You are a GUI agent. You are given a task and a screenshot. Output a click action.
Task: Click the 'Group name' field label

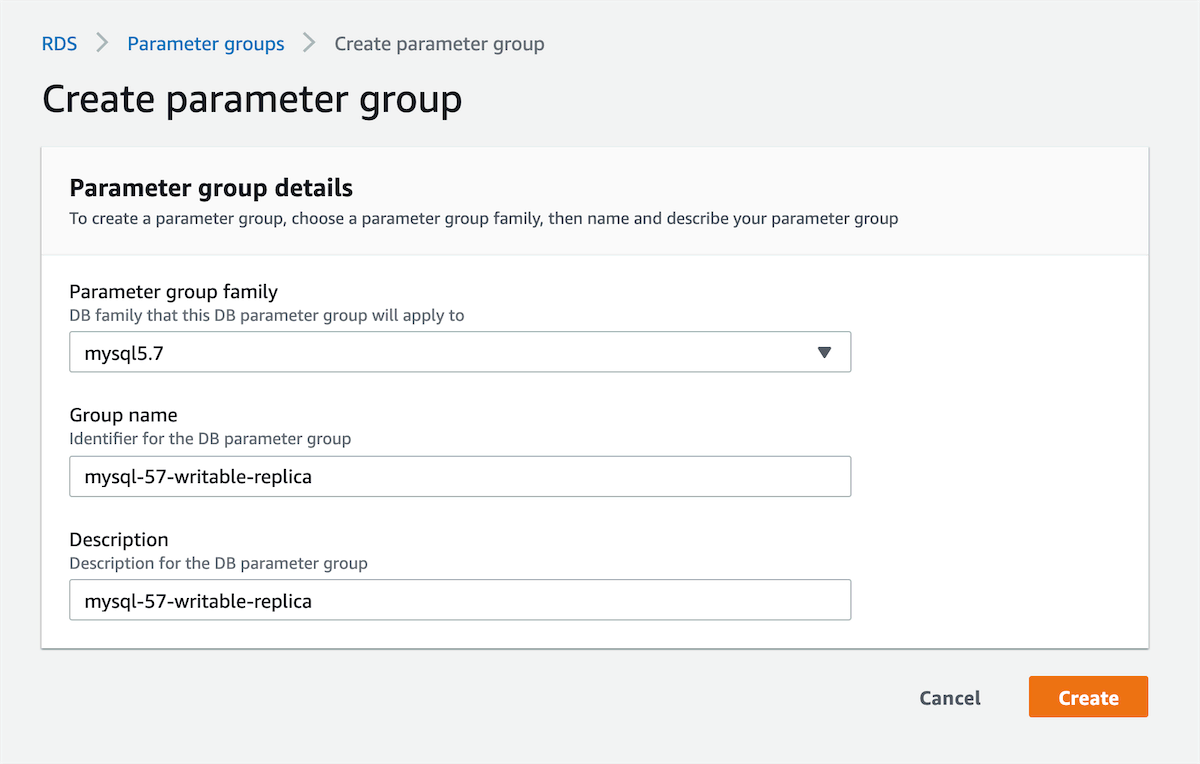[x=123, y=415]
